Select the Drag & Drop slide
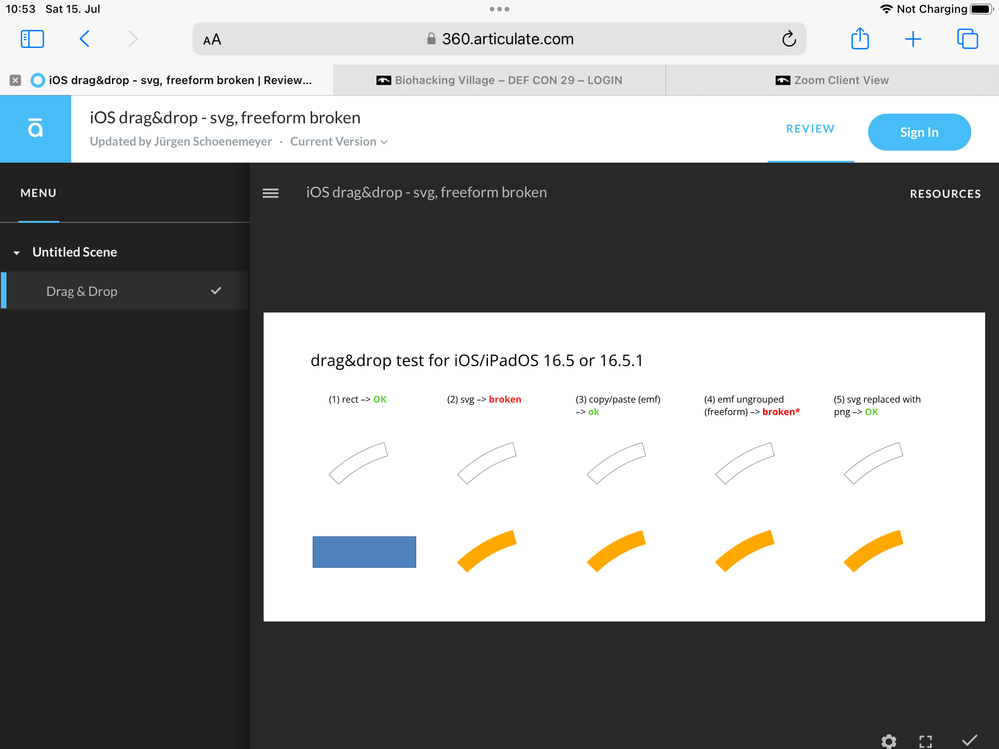 [125, 291]
